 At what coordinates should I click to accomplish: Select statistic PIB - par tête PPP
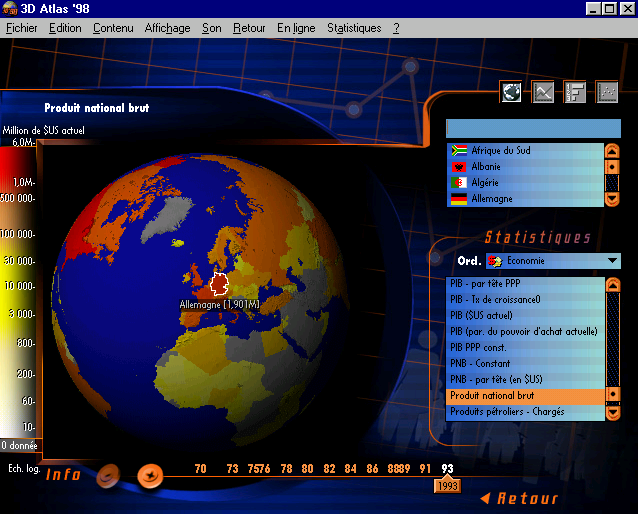click(525, 284)
